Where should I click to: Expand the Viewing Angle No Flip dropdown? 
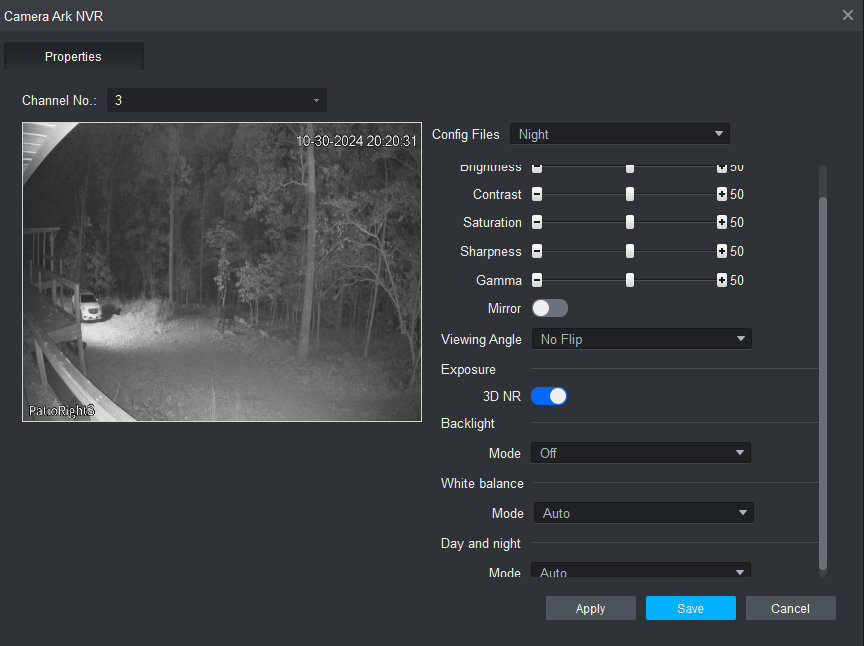pyautogui.click(x=641, y=339)
